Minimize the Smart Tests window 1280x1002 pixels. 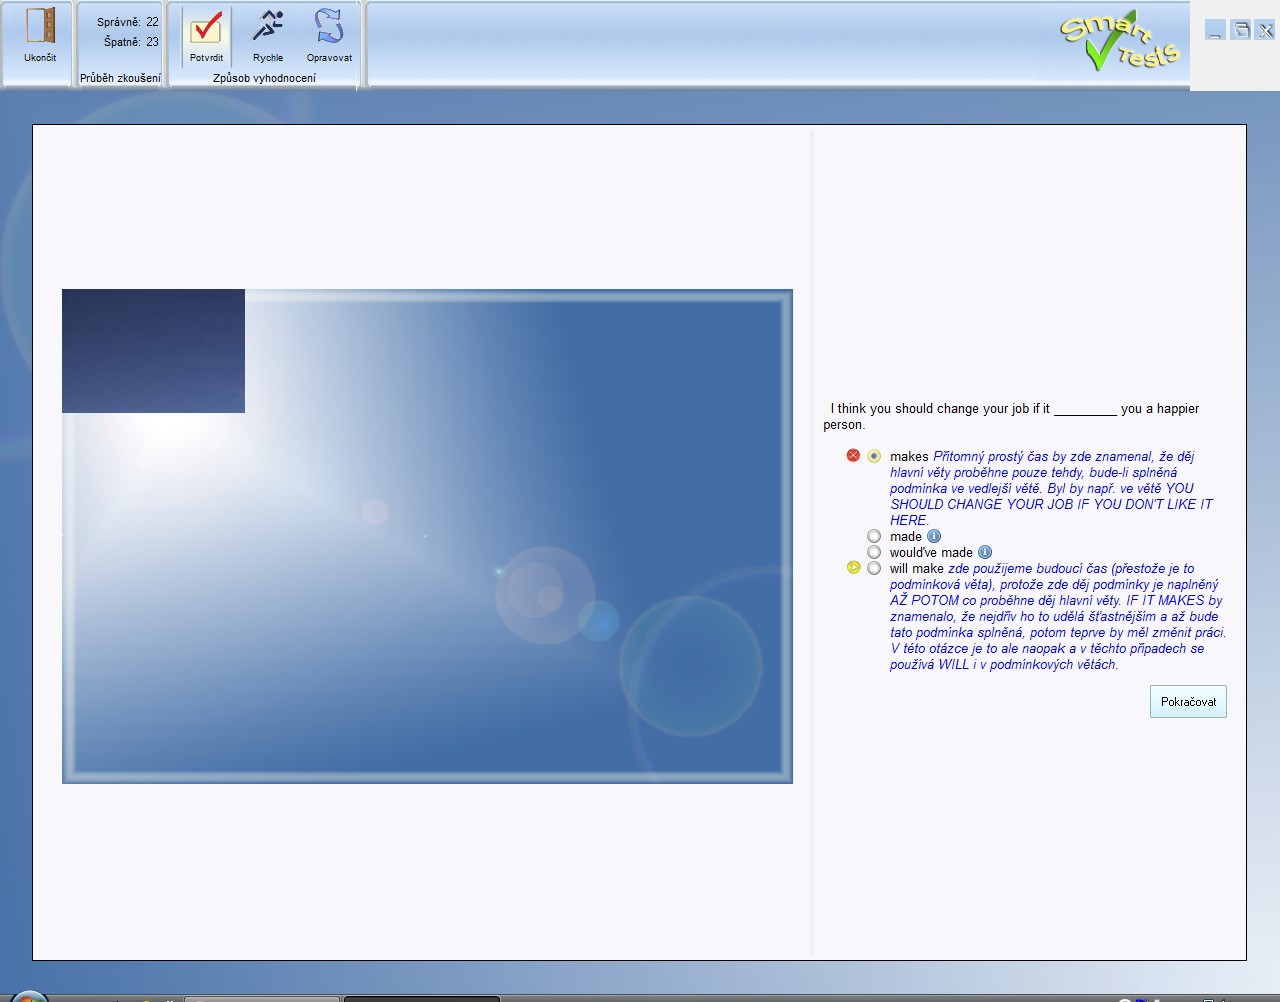(1215, 31)
